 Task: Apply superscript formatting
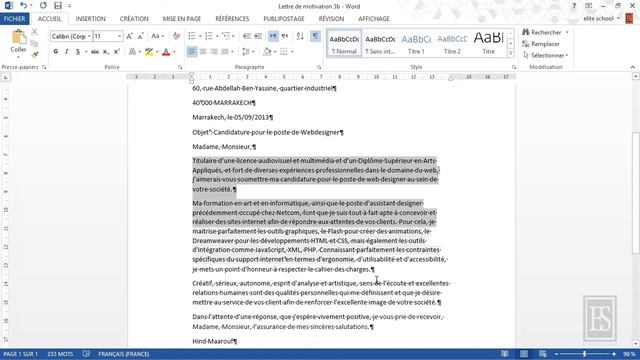[117, 52]
